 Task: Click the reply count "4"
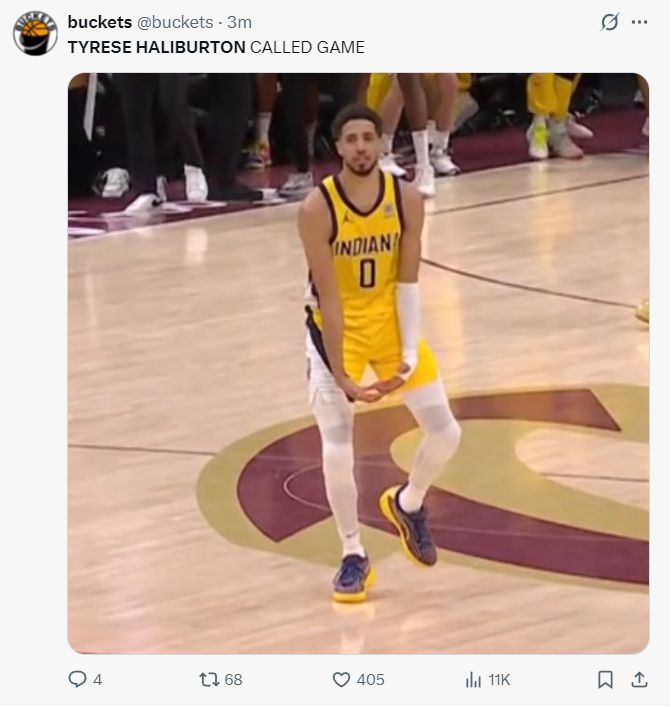coord(97,680)
